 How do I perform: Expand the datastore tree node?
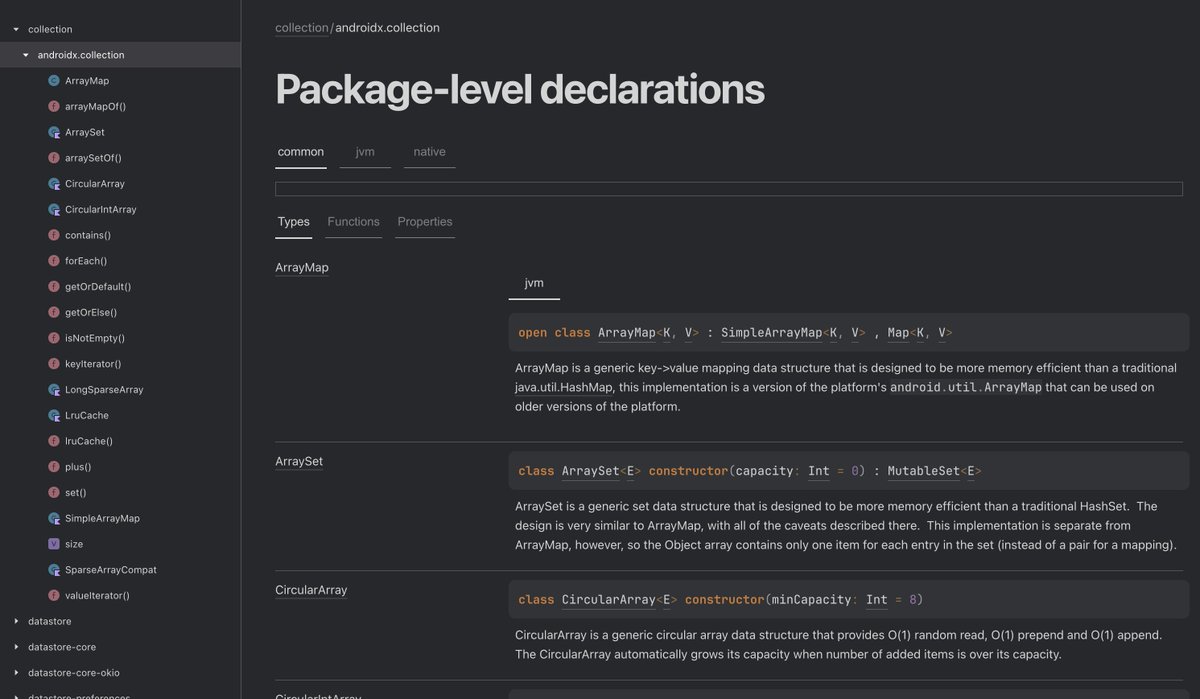16,621
